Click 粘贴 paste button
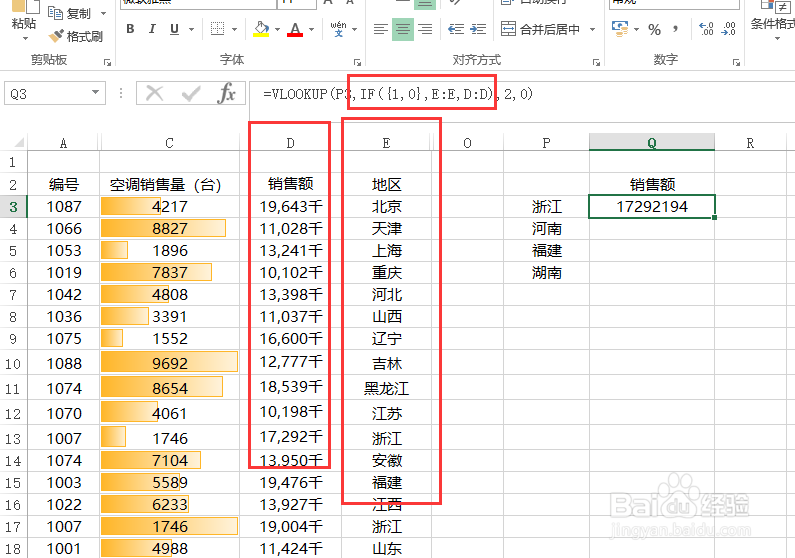The image size is (795, 558). 24,20
